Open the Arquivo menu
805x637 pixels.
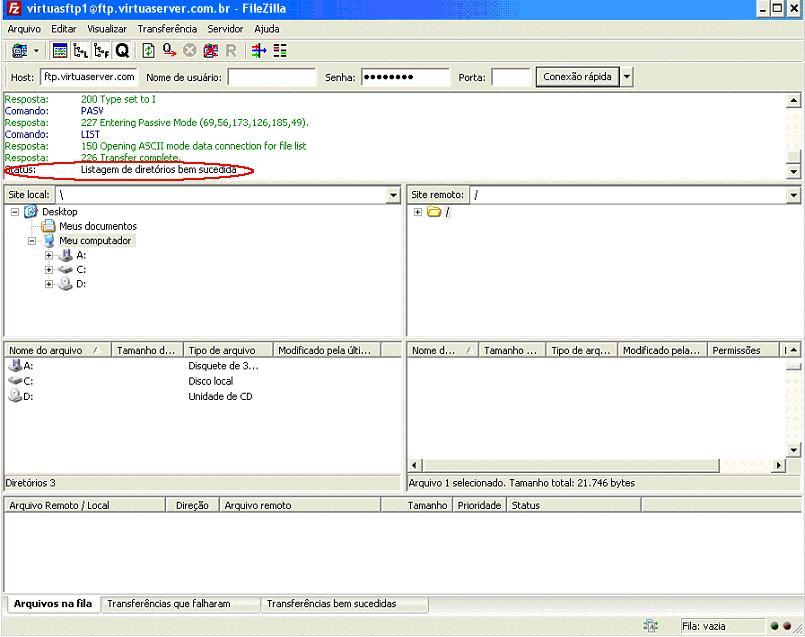coord(24,29)
